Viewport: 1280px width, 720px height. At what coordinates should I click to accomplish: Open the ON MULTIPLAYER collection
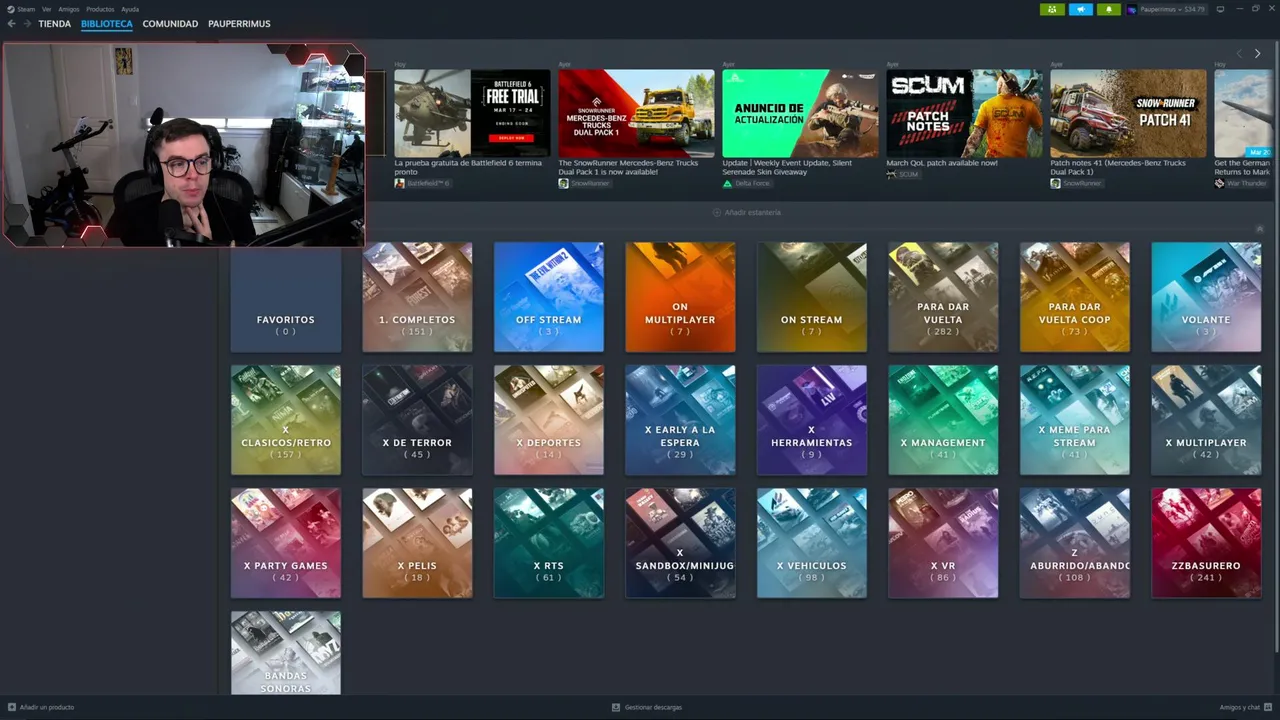coord(680,297)
